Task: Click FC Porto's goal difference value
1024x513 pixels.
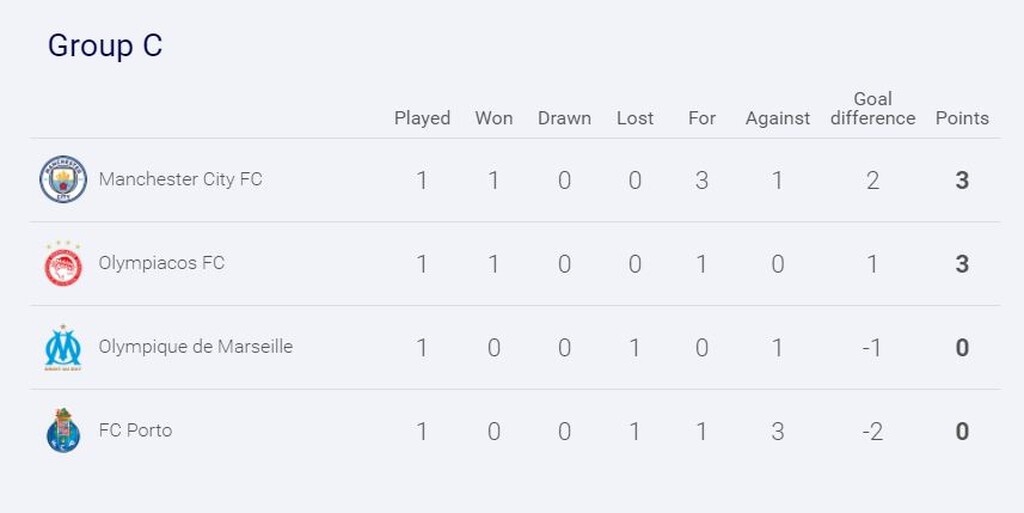Action: pyautogui.click(x=873, y=432)
